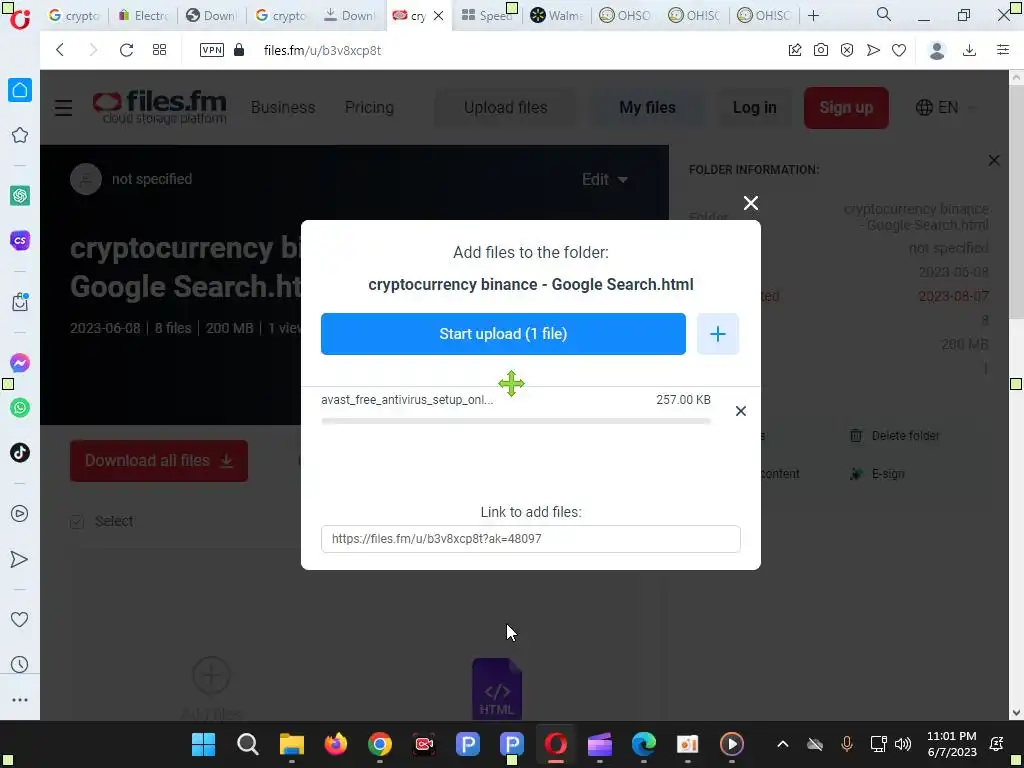Remove avast_free_antivirus_setup file from upload list
The width and height of the screenshot is (1024, 768).
(741, 411)
